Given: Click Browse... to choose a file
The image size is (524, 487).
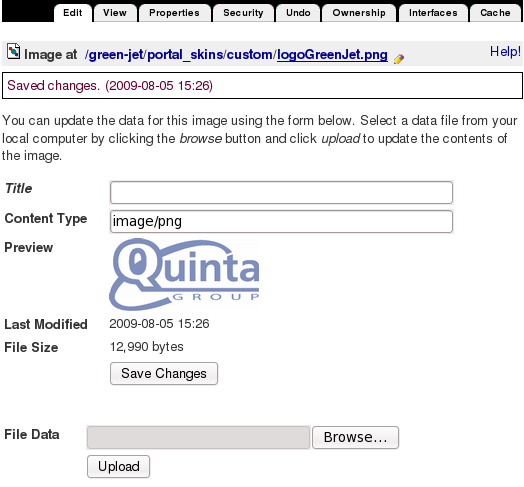Looking at the screenshot, I should point(355,437).
